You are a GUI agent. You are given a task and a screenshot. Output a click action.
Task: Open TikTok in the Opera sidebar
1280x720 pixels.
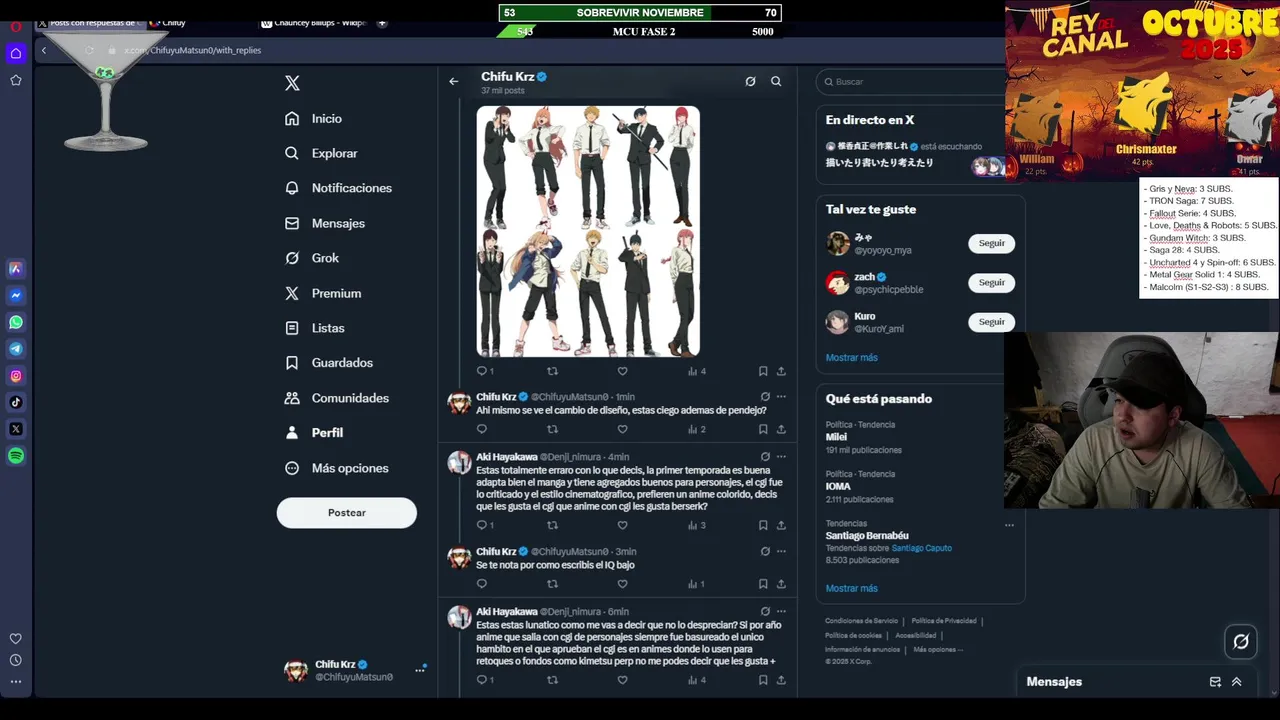(16, 402)
